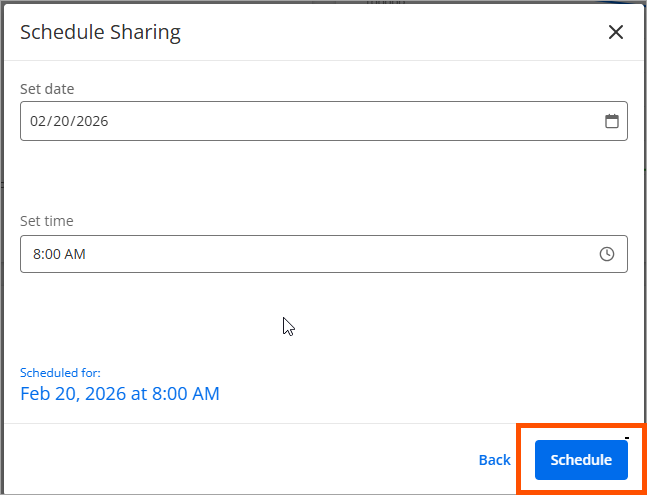Close the Schedule Sharing dialog

616,32
